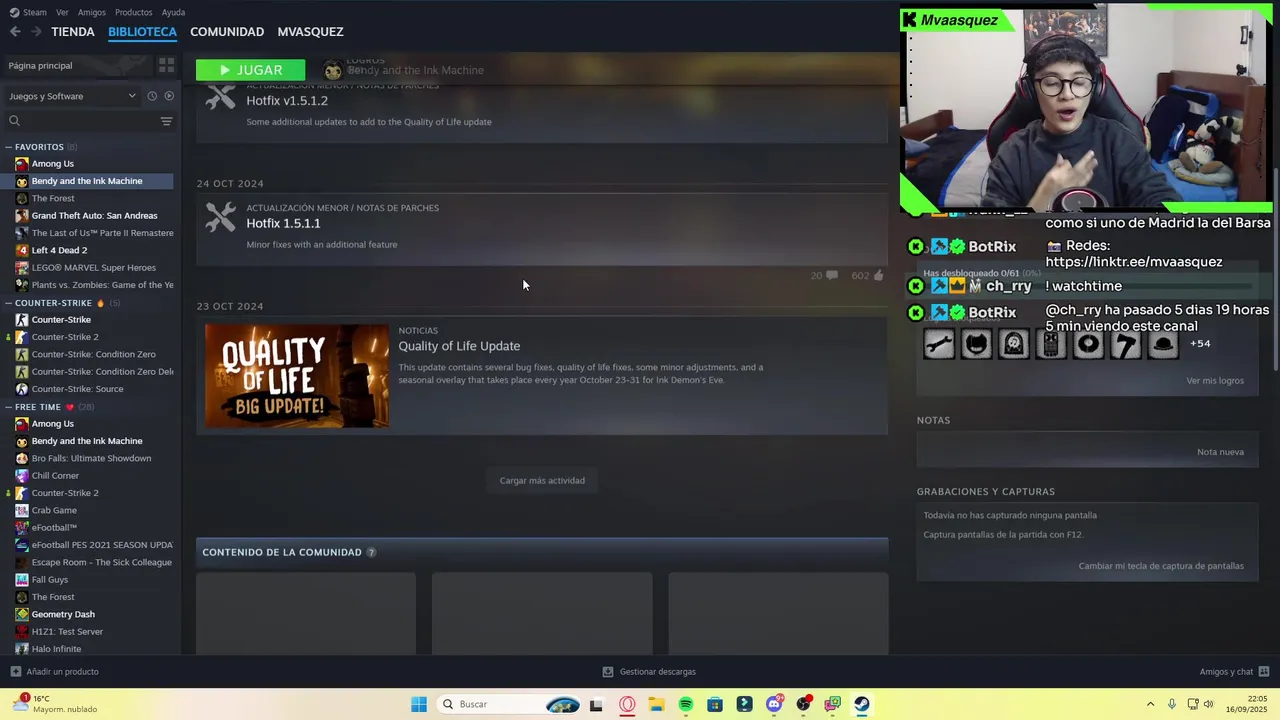Screen dimensions: 1280x720
Task: Go back with the Steam navigation arrow
Action: click(x=15, y=32)
